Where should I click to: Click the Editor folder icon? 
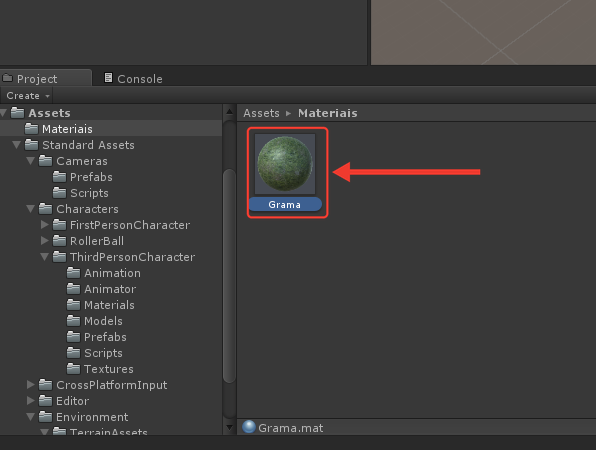click(x=46, y=400)
